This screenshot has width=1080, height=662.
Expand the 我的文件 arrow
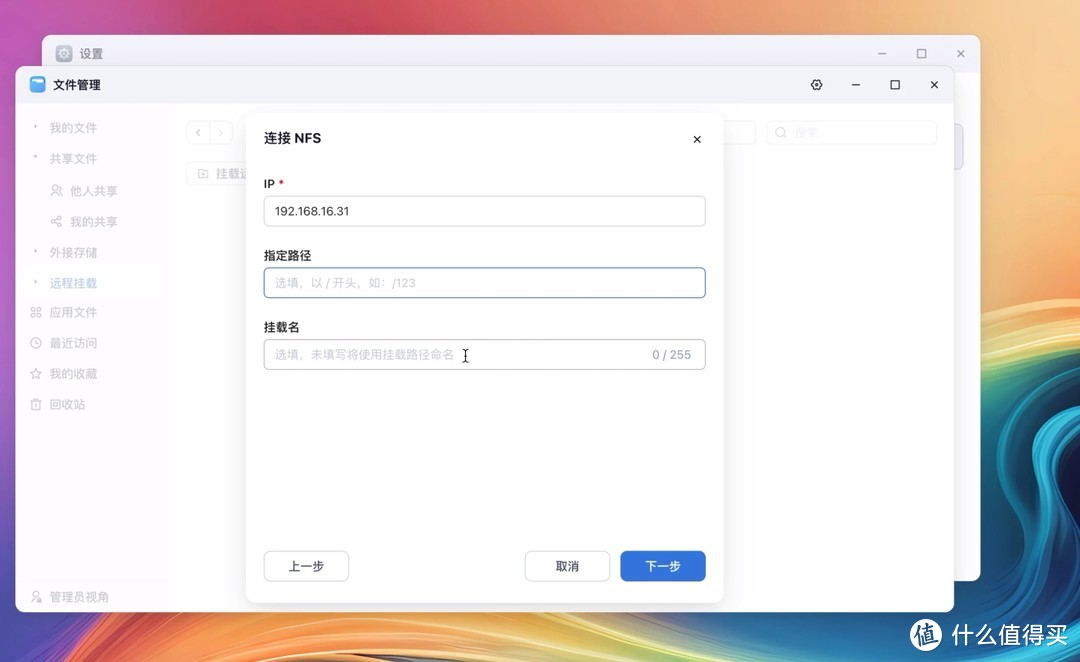36,127
